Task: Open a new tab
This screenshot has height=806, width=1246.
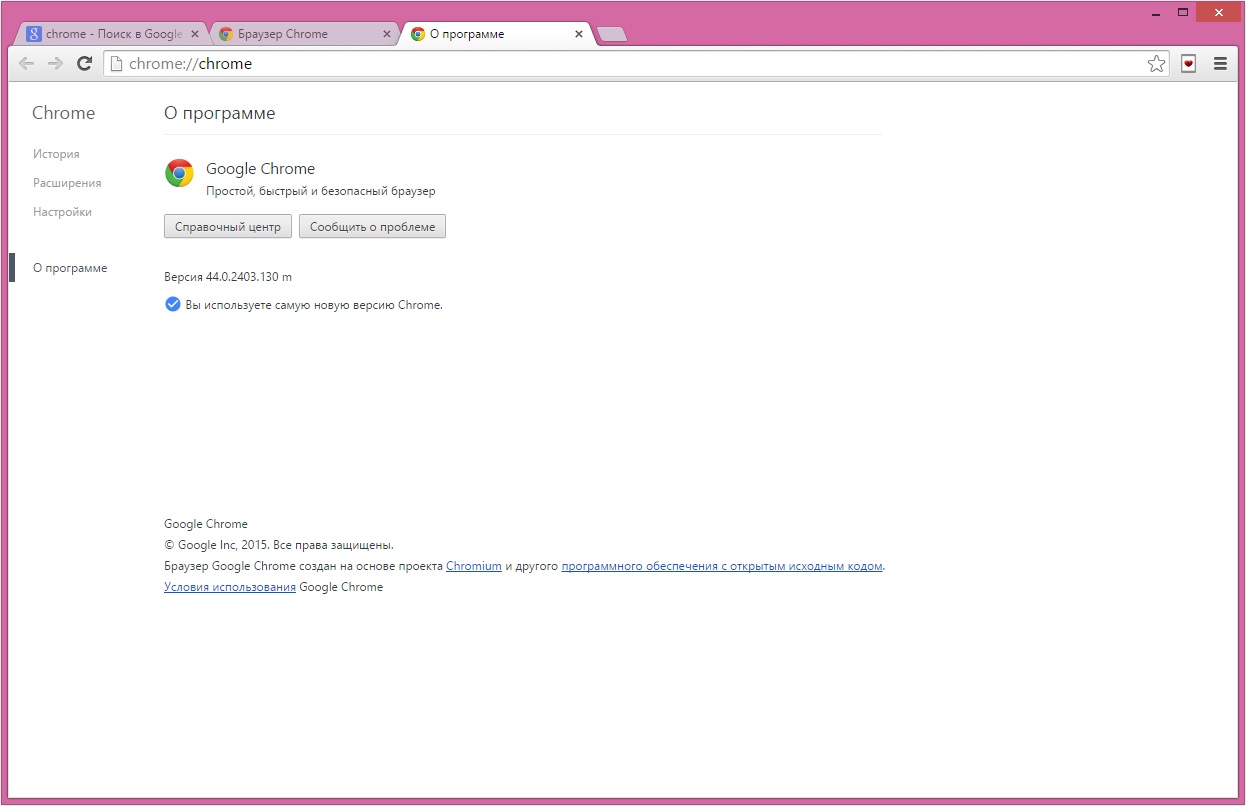Action: pos(612,35)
